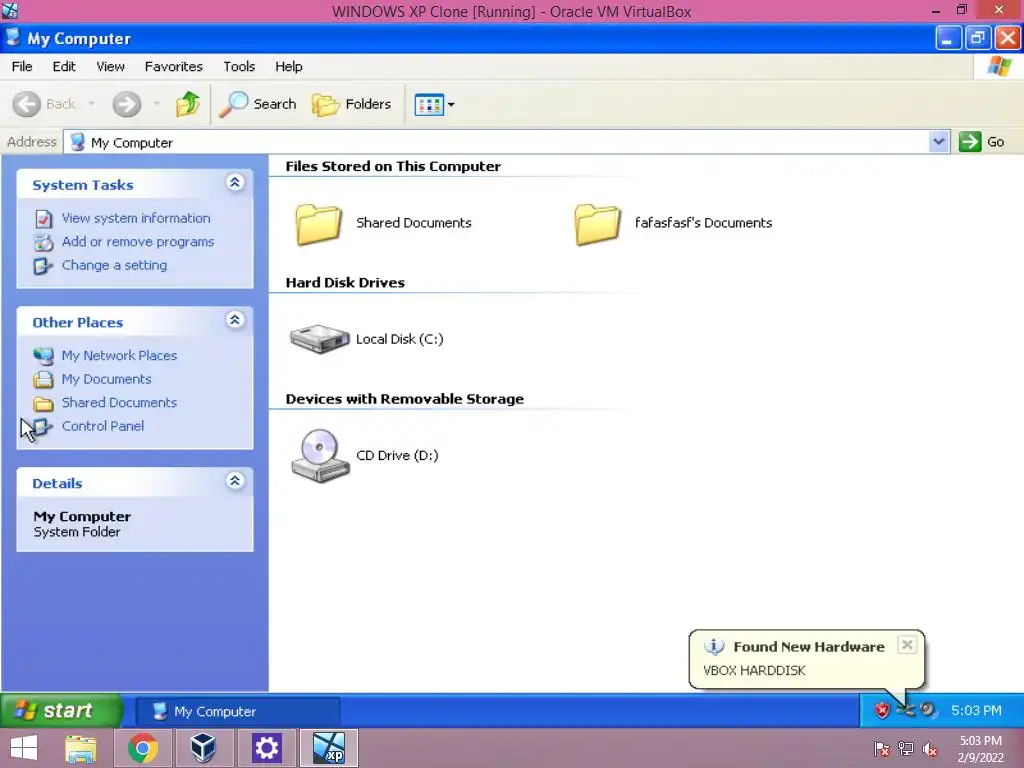Collapse the System Tasks panel
Image resolution: width=1024 pixels, height=768 pixels.
[234, 183]
